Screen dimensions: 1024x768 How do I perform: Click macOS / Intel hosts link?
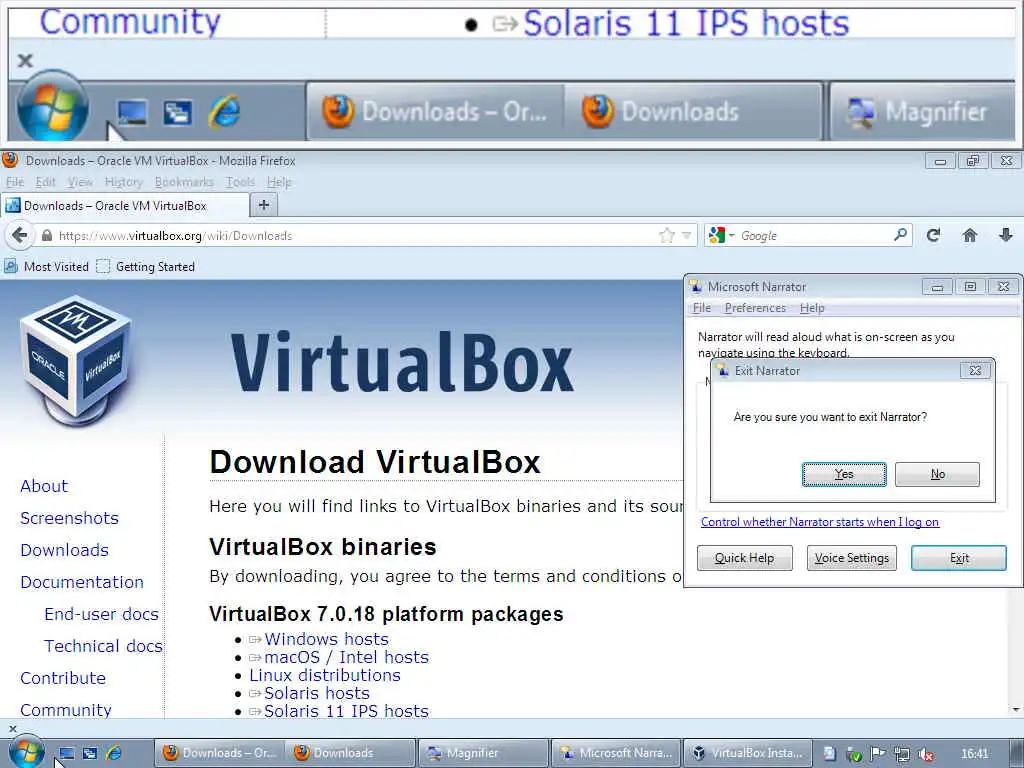click(x=346, y=657)
